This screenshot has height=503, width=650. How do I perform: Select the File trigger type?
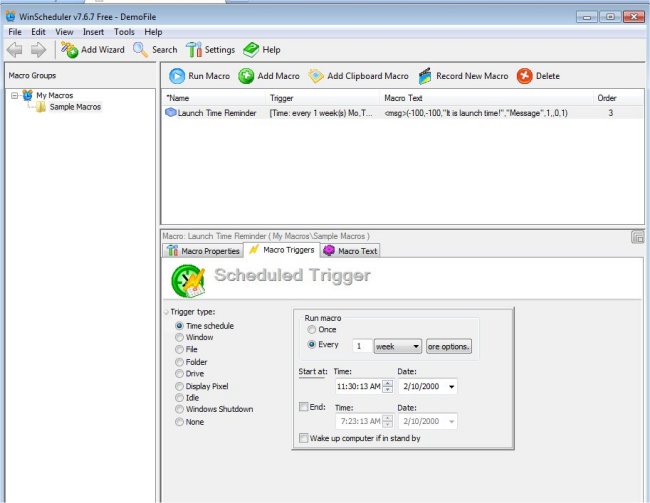[179, 350]
